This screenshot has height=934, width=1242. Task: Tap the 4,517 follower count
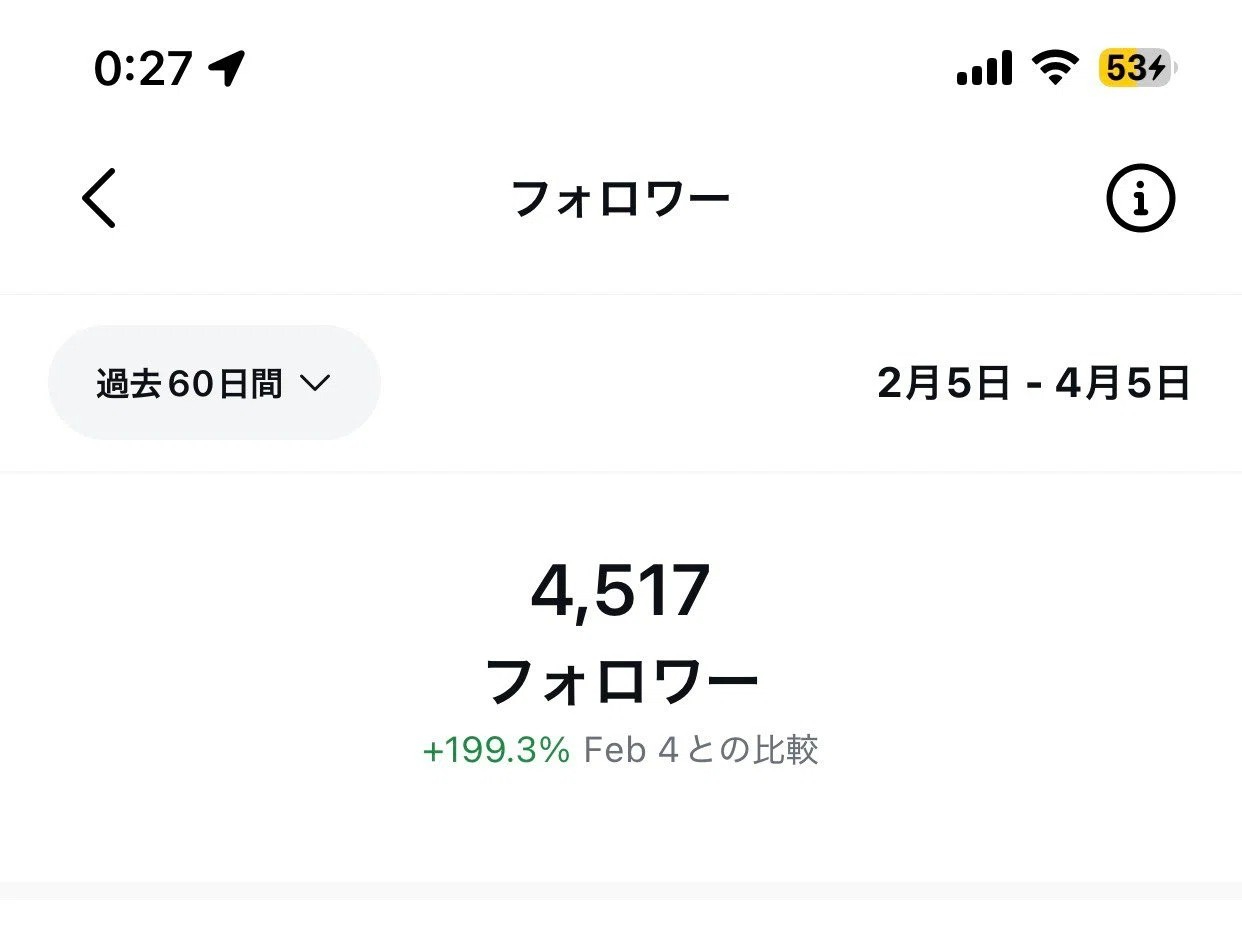[620, 592]
